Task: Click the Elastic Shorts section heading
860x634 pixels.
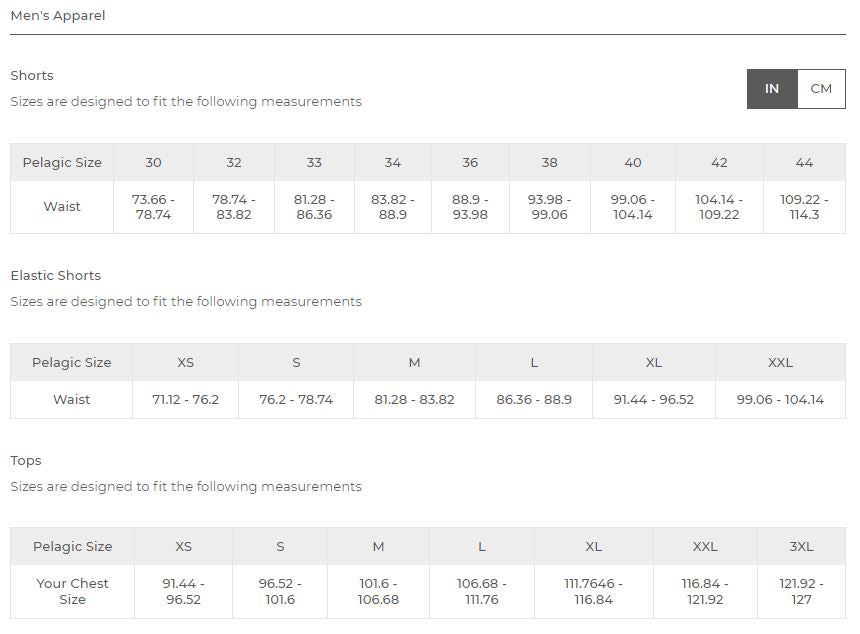Action: pyautogui.click(x=56, y=276)
